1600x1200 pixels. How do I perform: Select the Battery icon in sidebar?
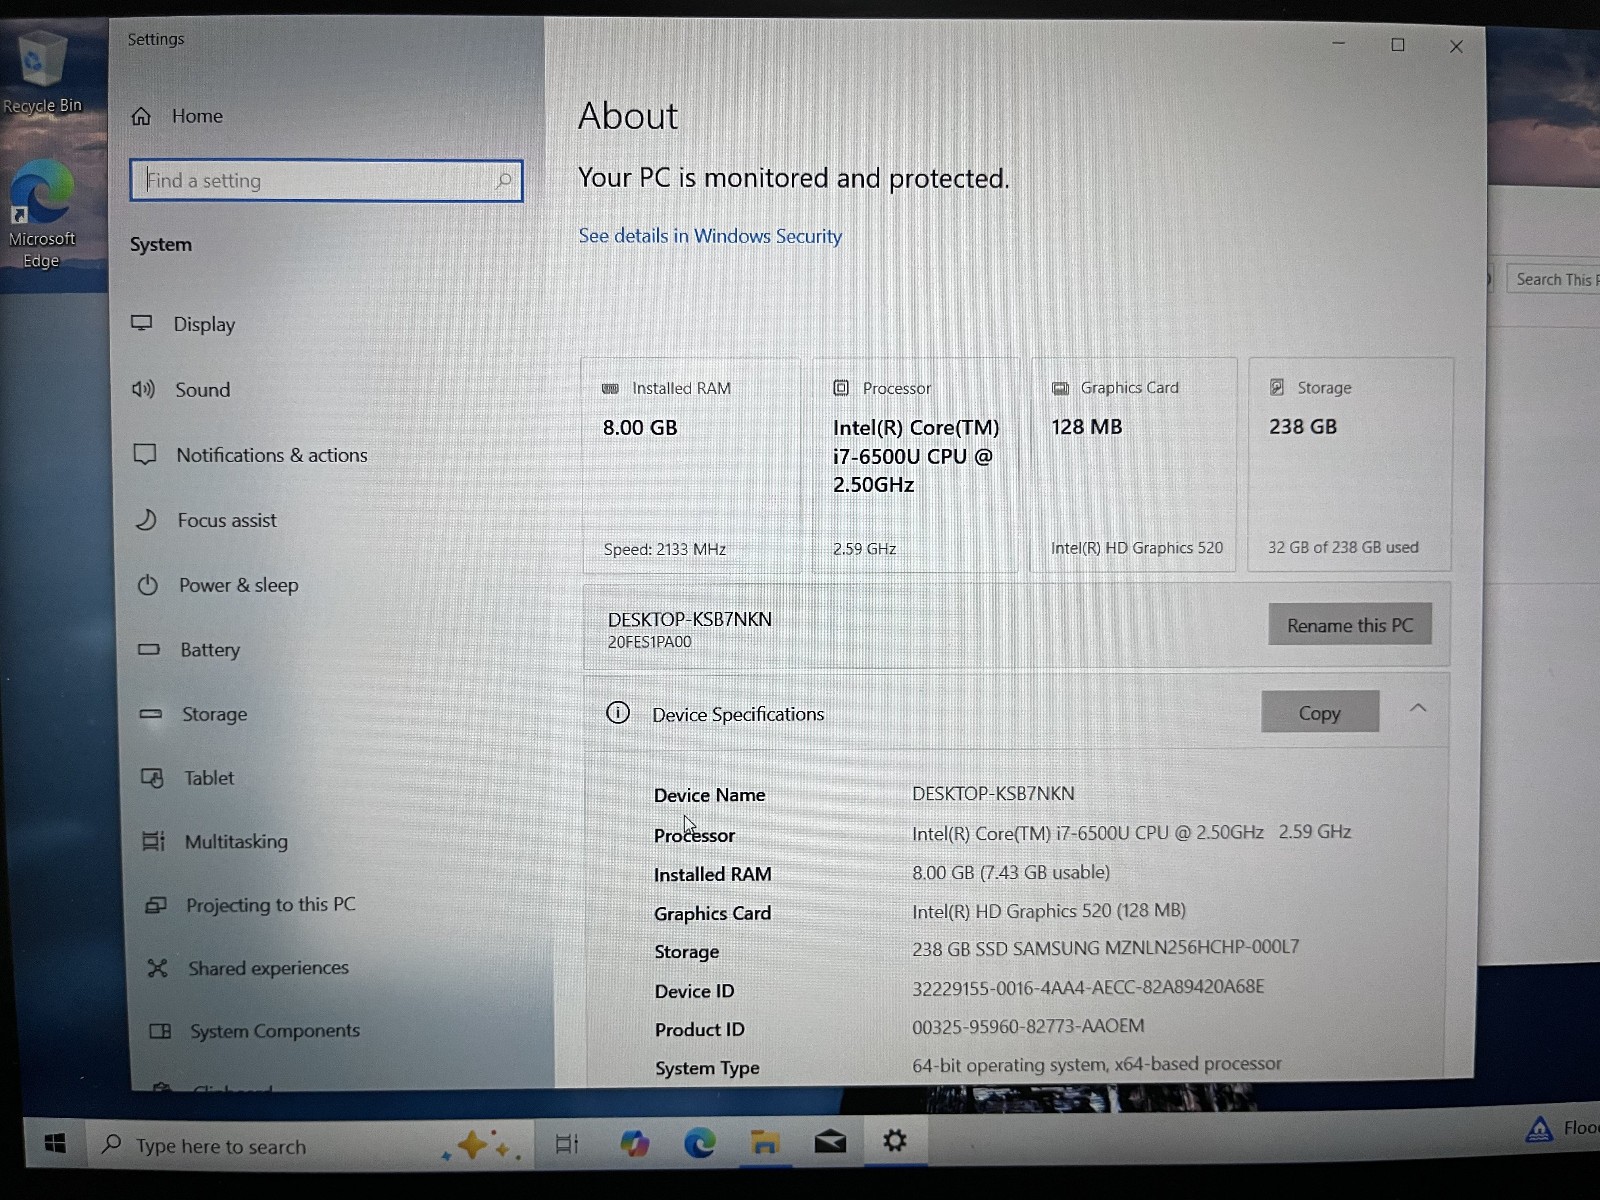148,649
